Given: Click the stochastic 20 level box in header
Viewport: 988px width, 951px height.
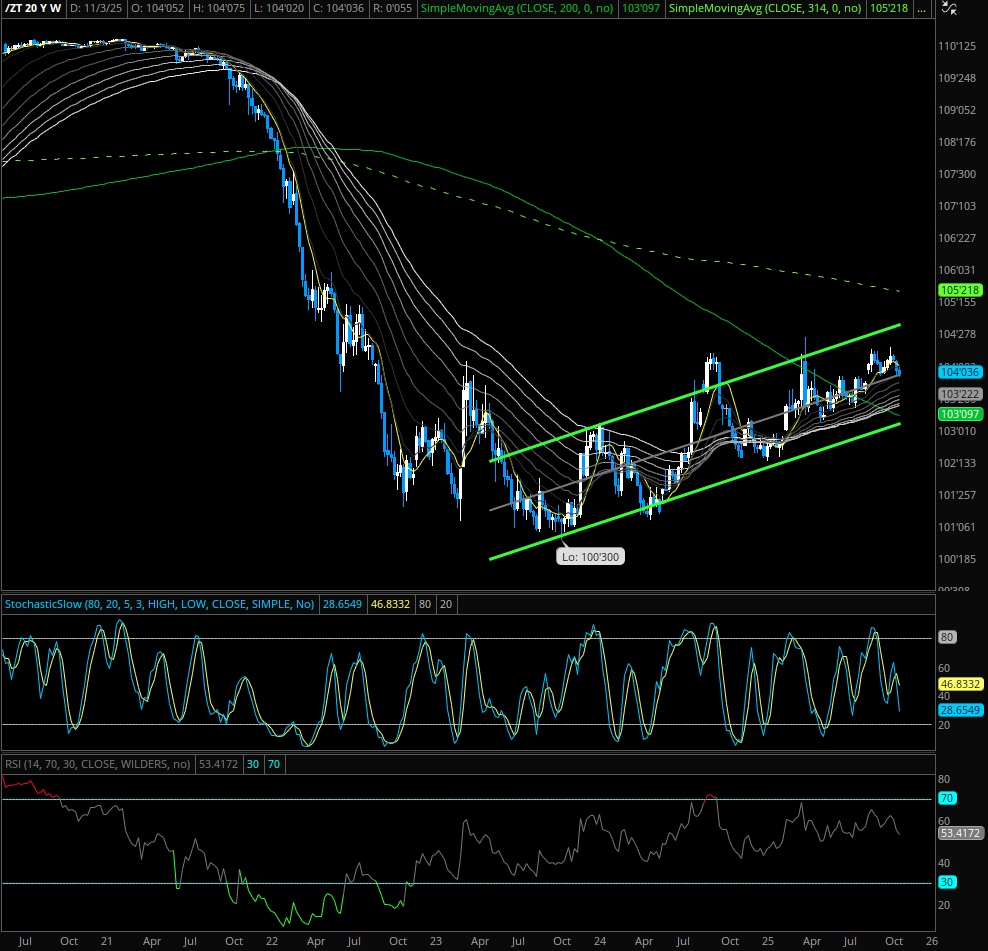Looking at the screenshot, I should click(x=445, y=604).
